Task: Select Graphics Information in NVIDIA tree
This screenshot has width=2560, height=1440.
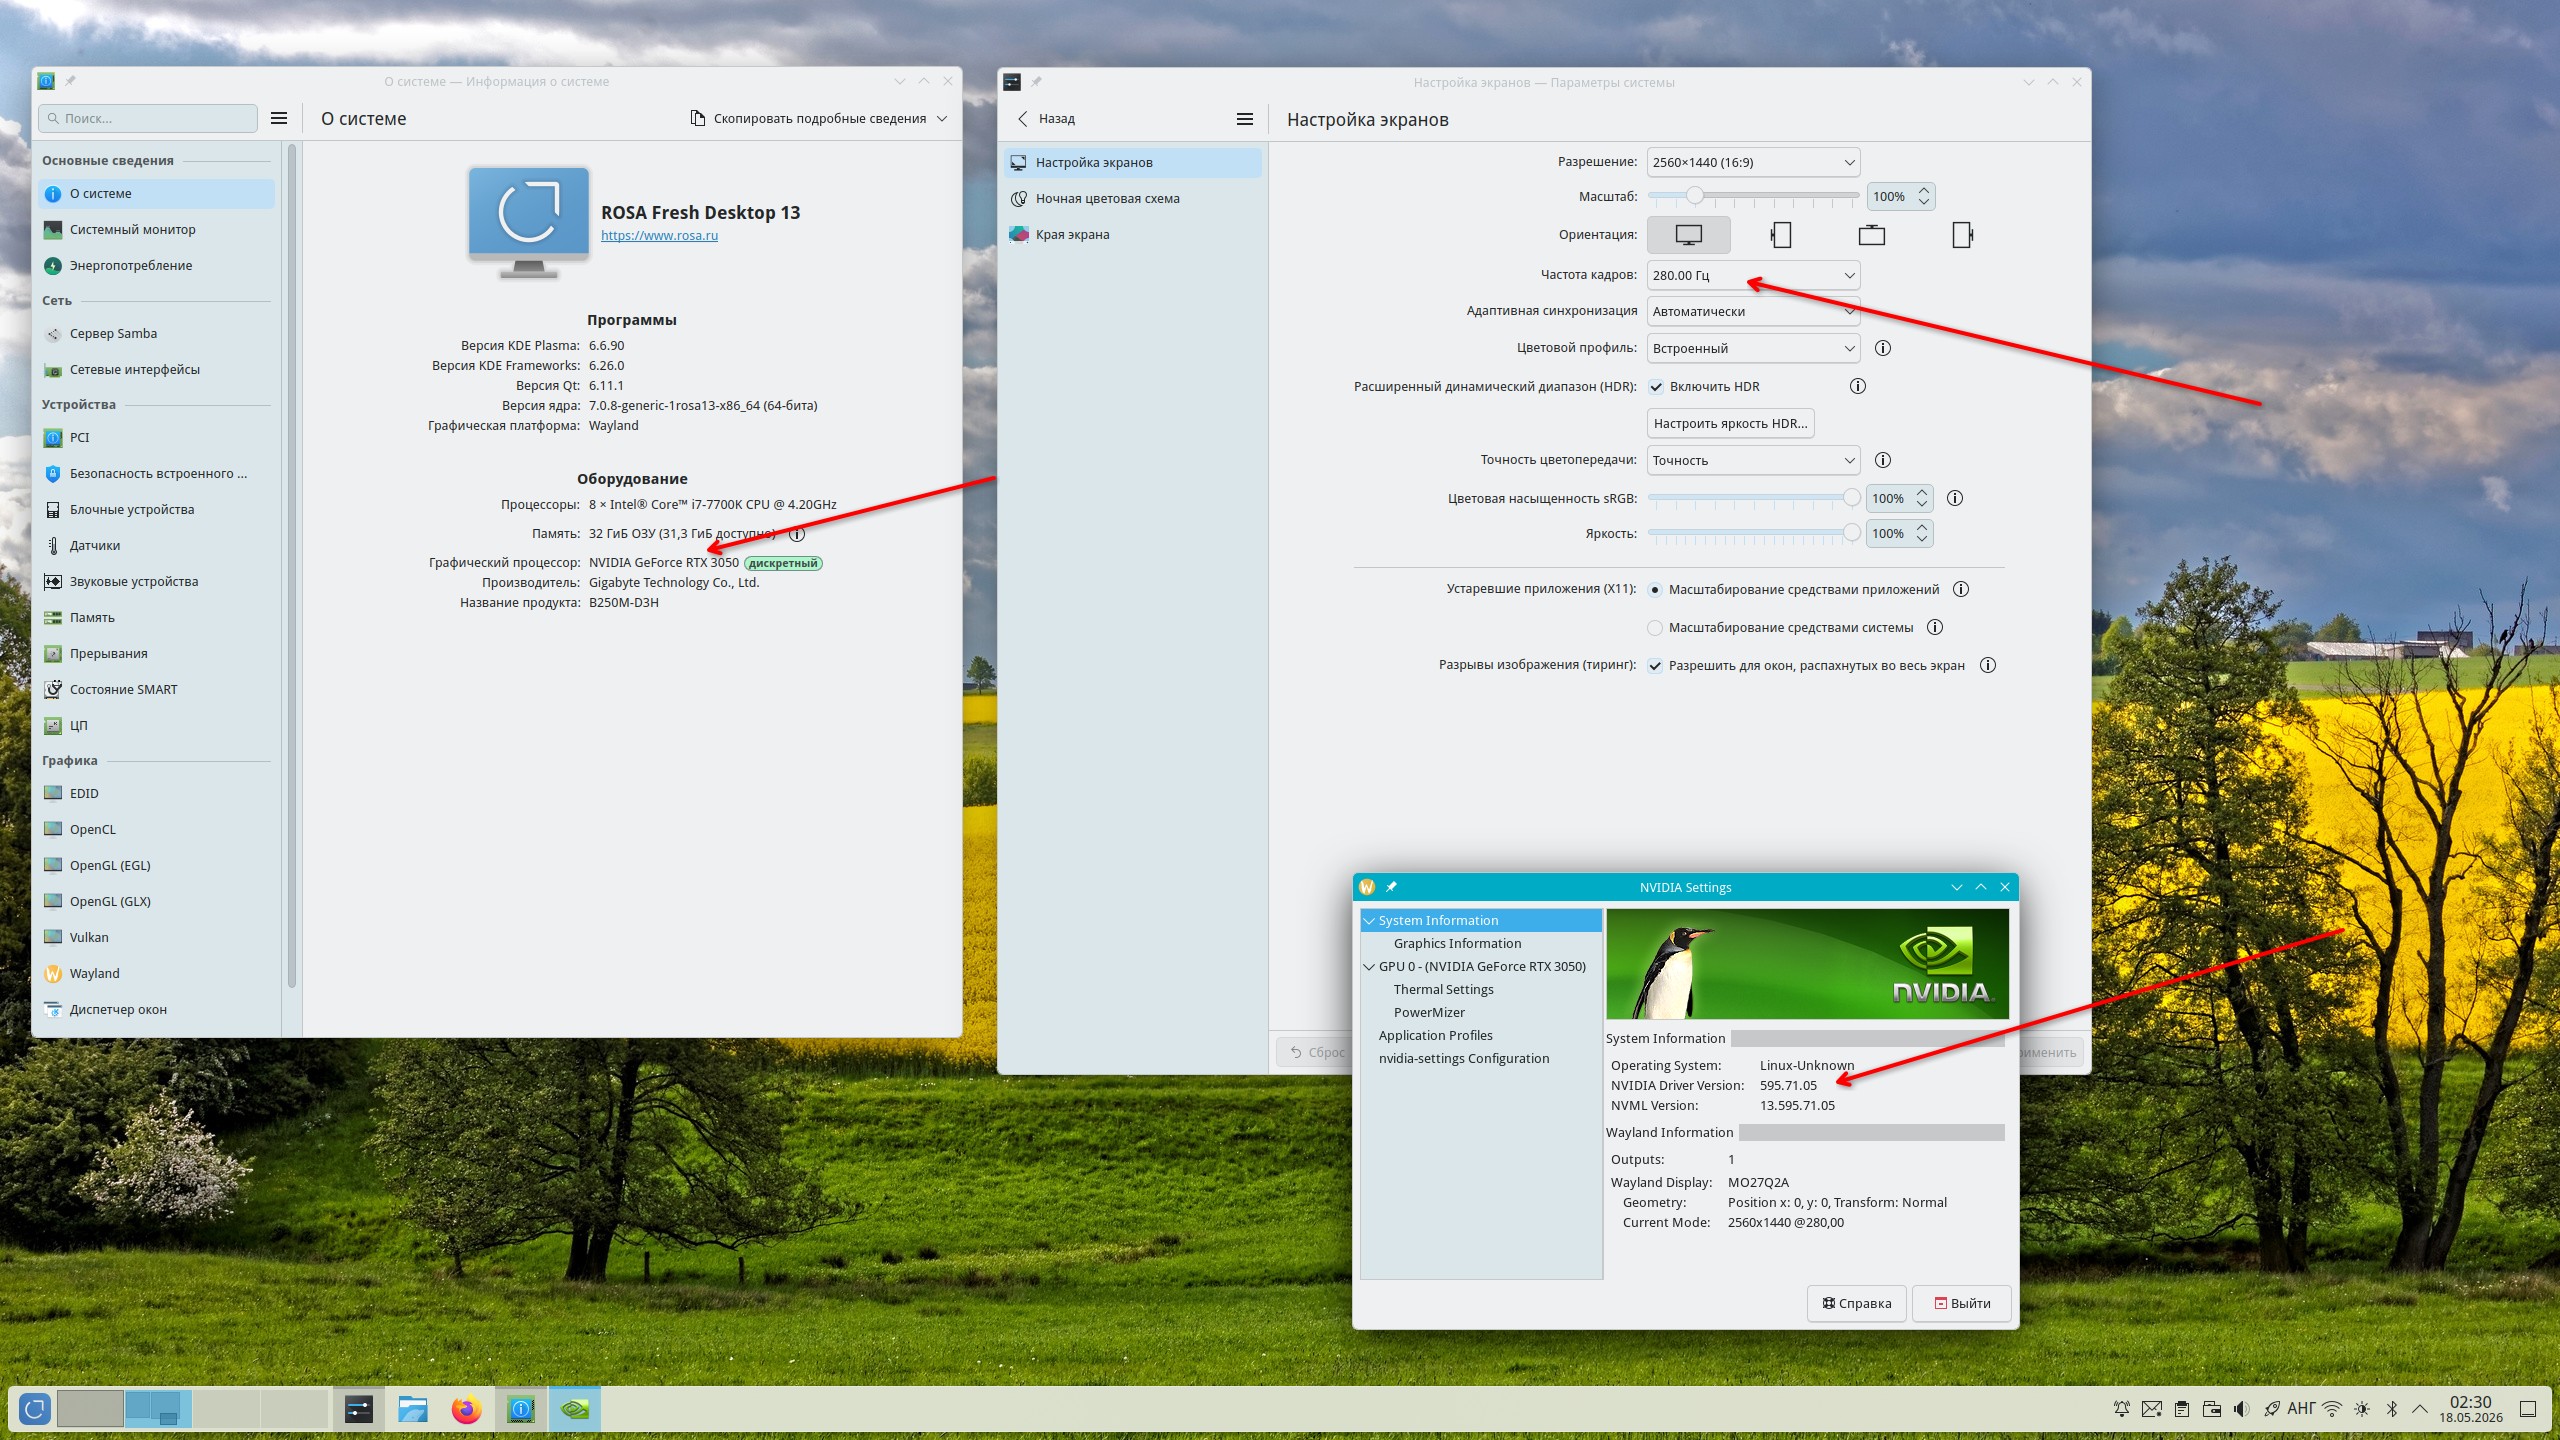Action: pos(1457,944)
